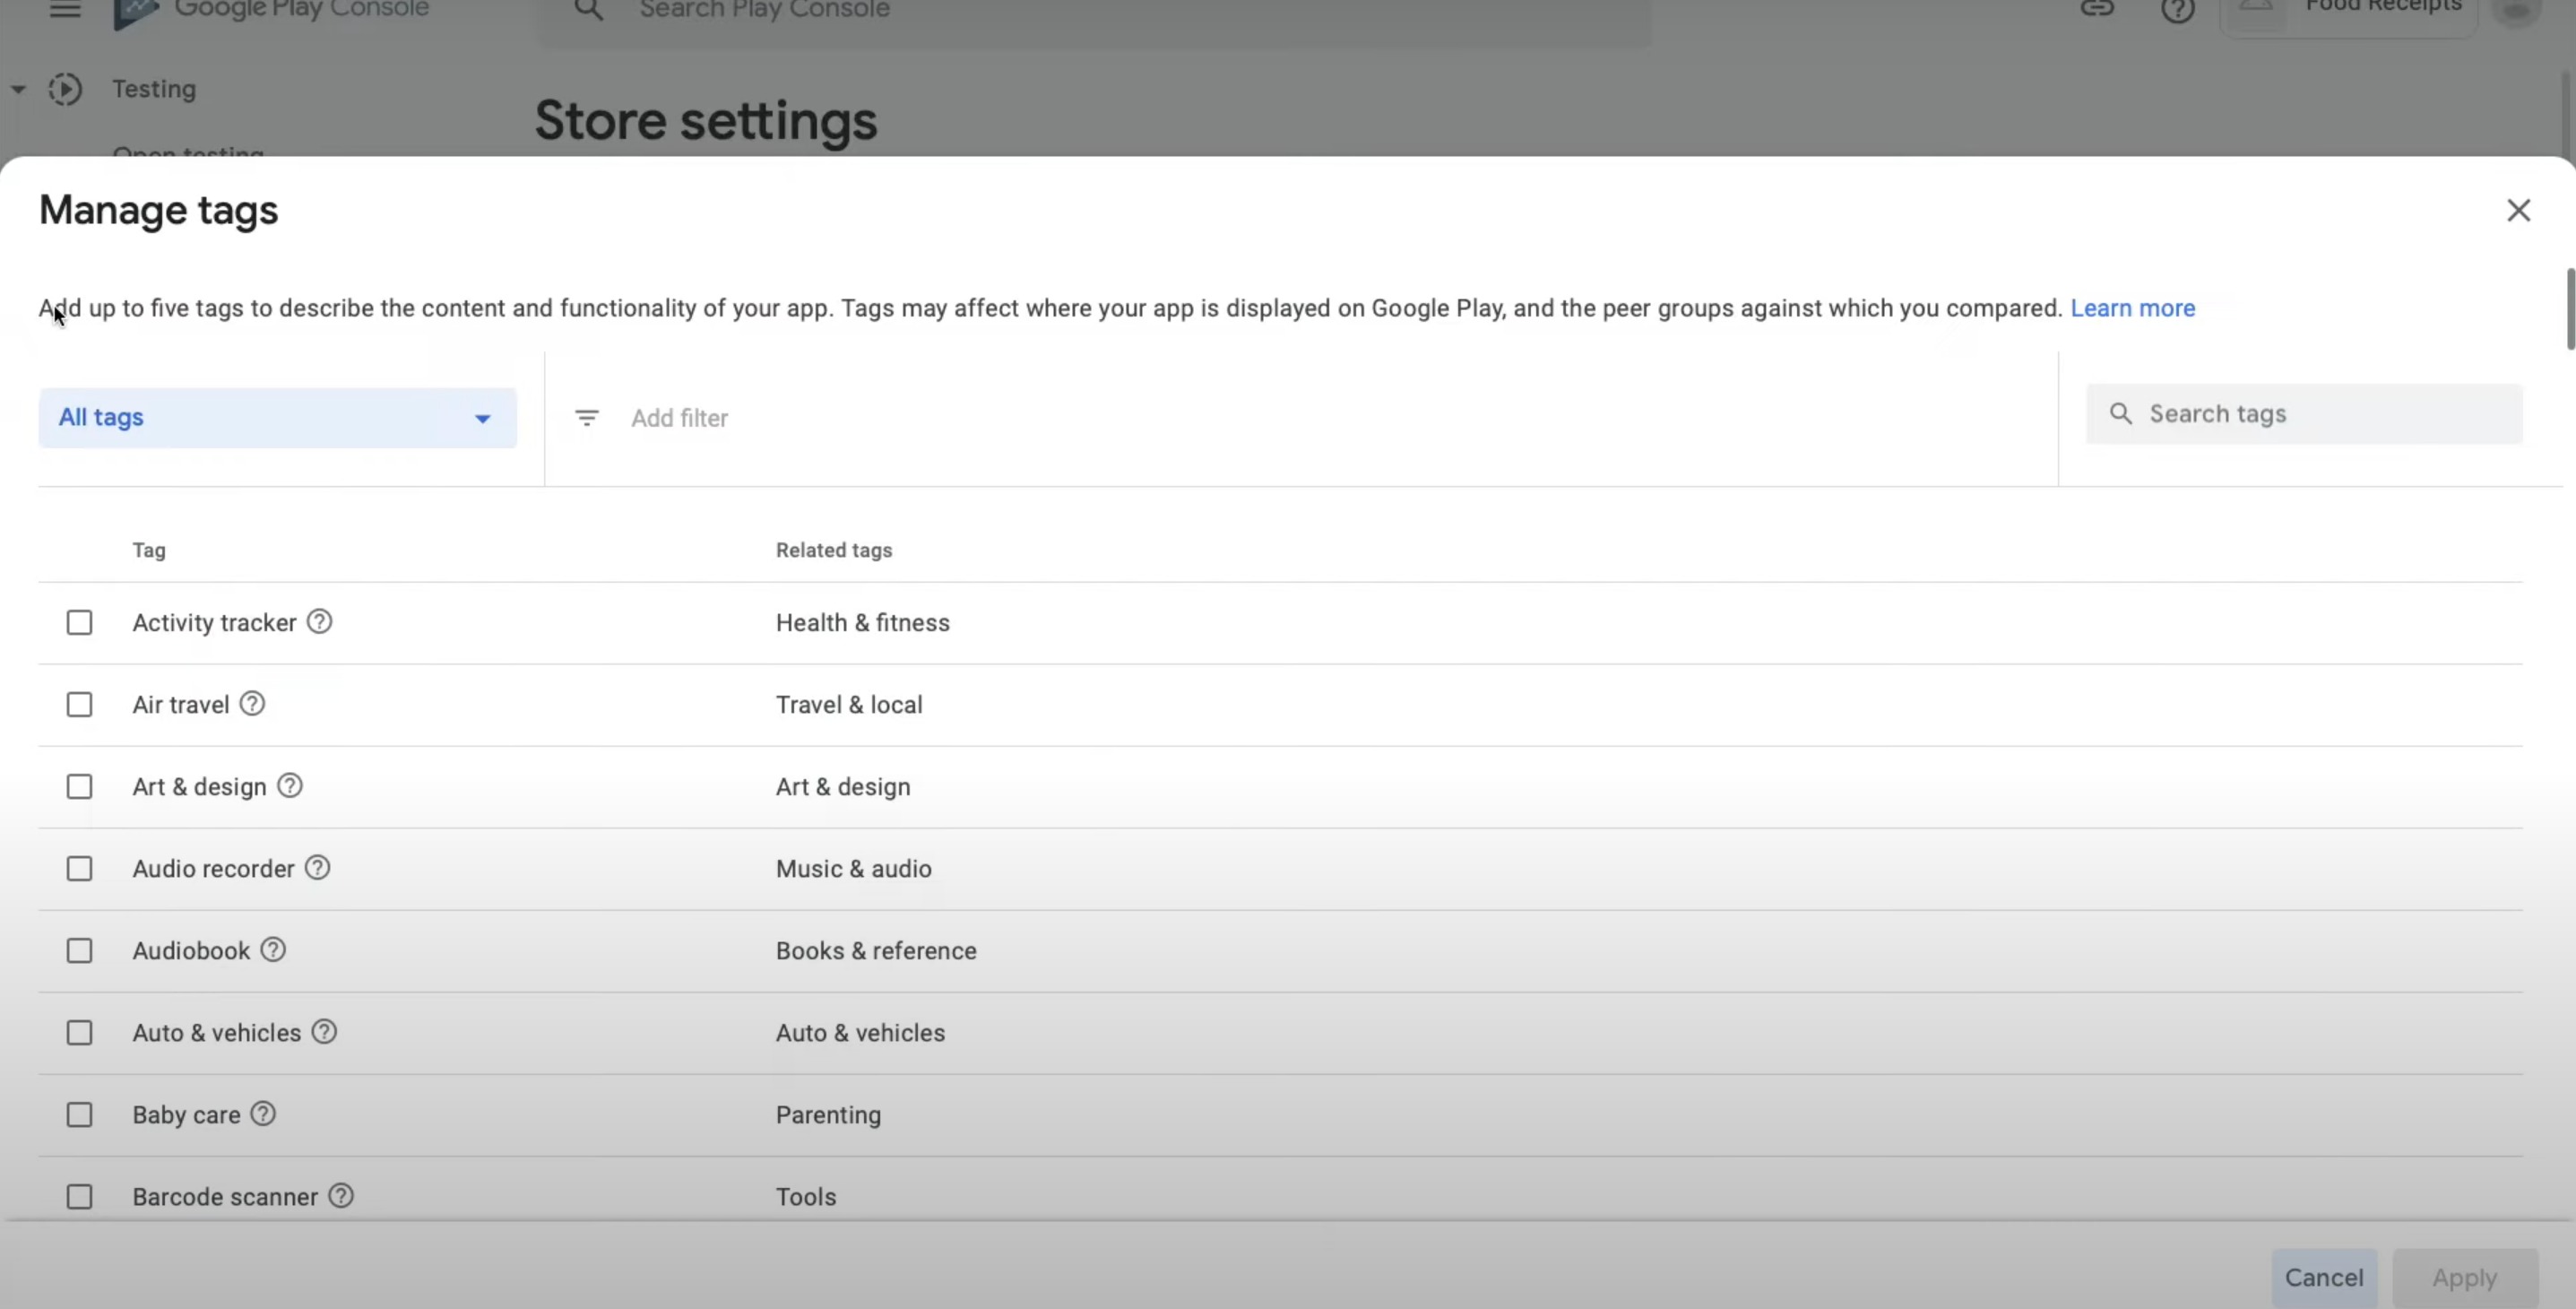Check the Activity tracker tag checkbox
The image size is (2576, 1309).
click(x=79, y=621)
